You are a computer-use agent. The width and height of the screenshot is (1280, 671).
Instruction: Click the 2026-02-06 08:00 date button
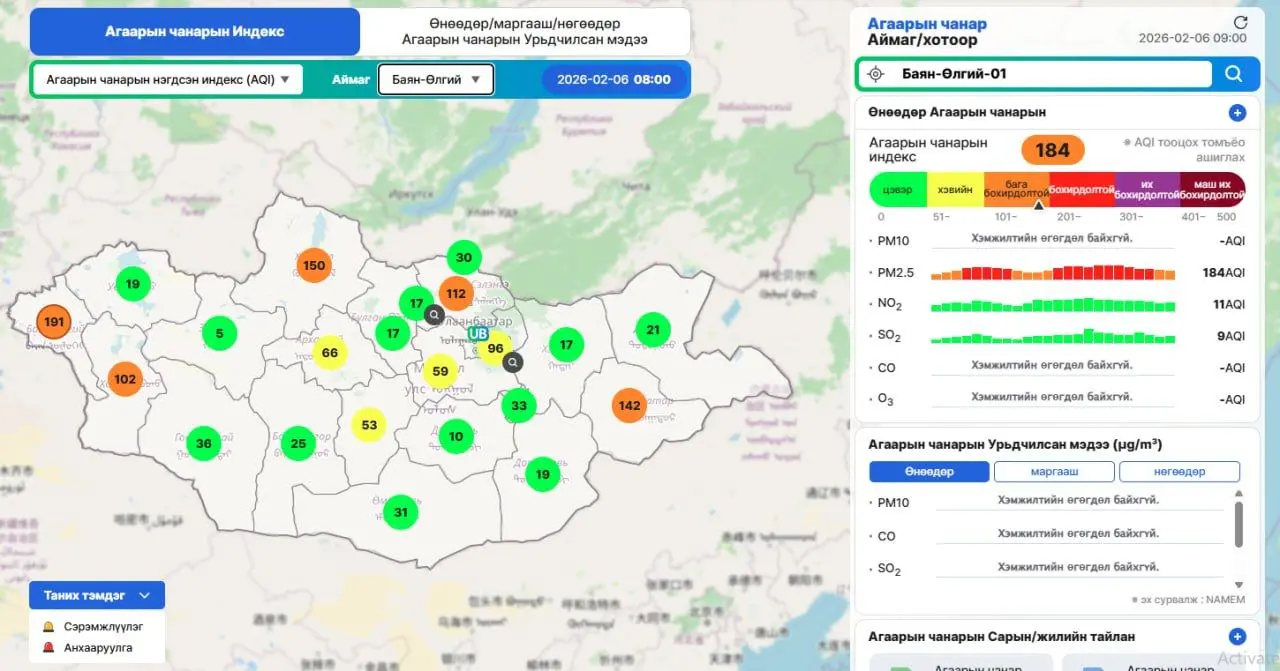point(614,80)
